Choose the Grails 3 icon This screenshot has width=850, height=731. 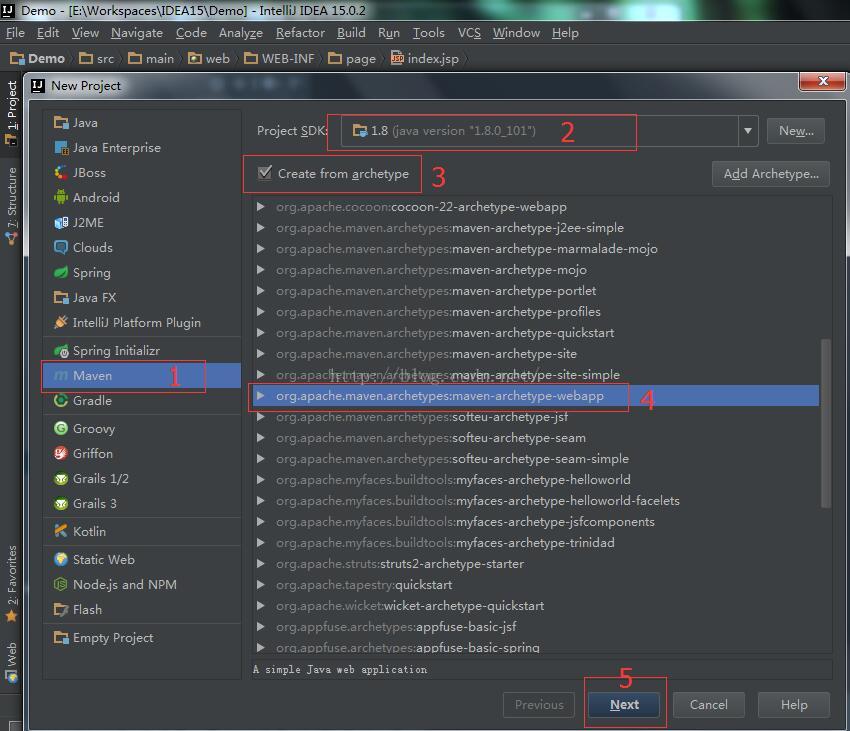[x=61, y=503]
